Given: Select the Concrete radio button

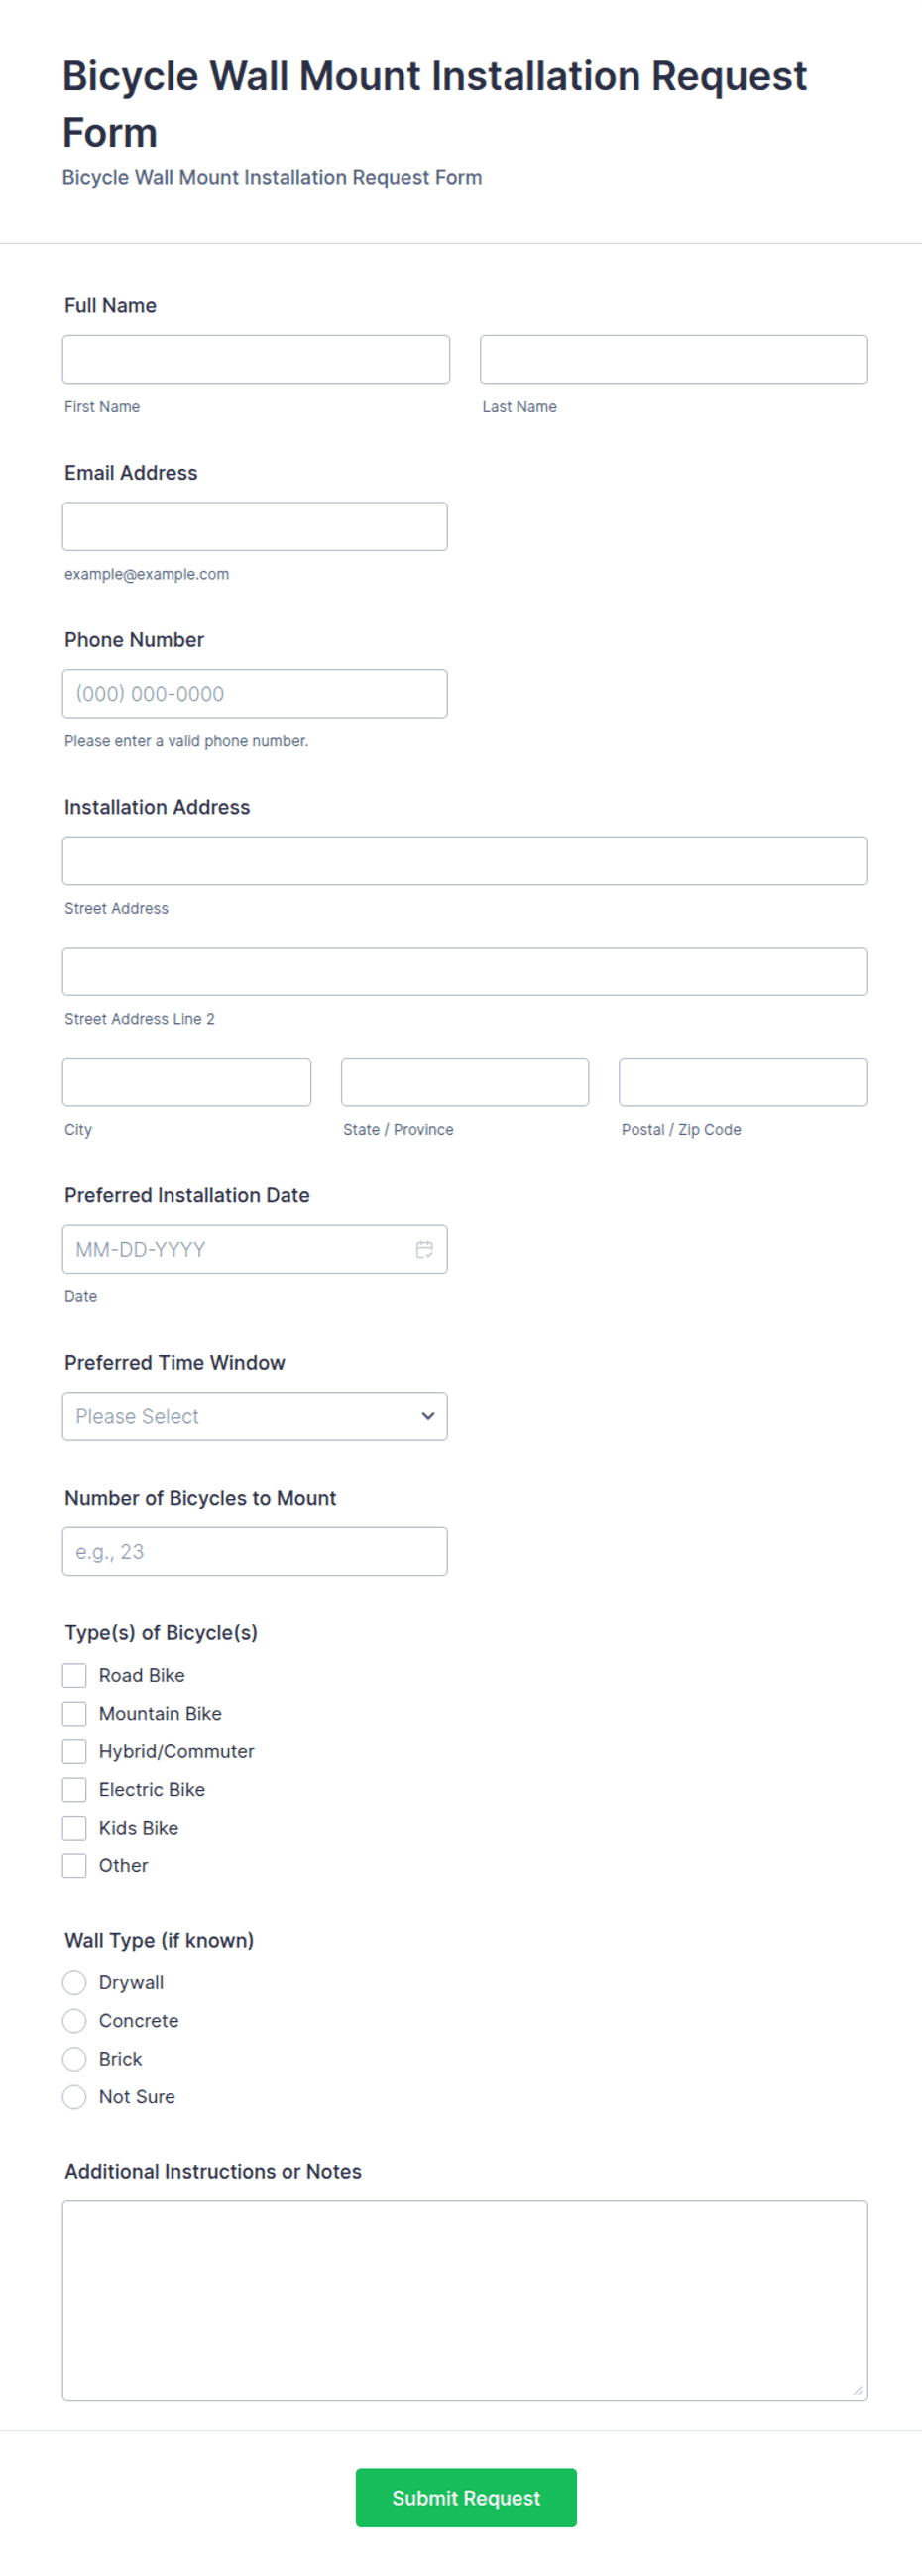Looking at the screenshot, I should click(x=74, y=2020).
